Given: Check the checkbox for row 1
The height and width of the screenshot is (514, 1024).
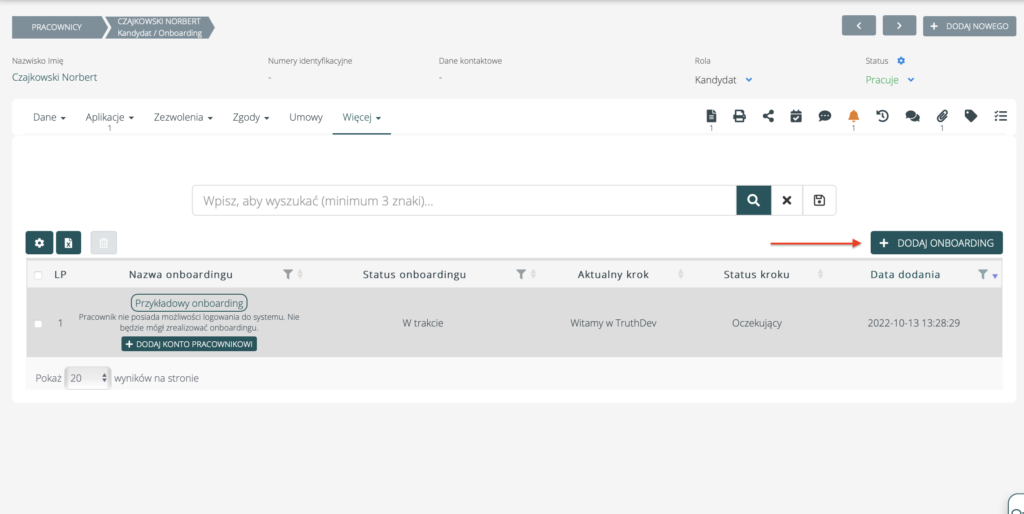Looking at the screenshot, I should point(38,324).
